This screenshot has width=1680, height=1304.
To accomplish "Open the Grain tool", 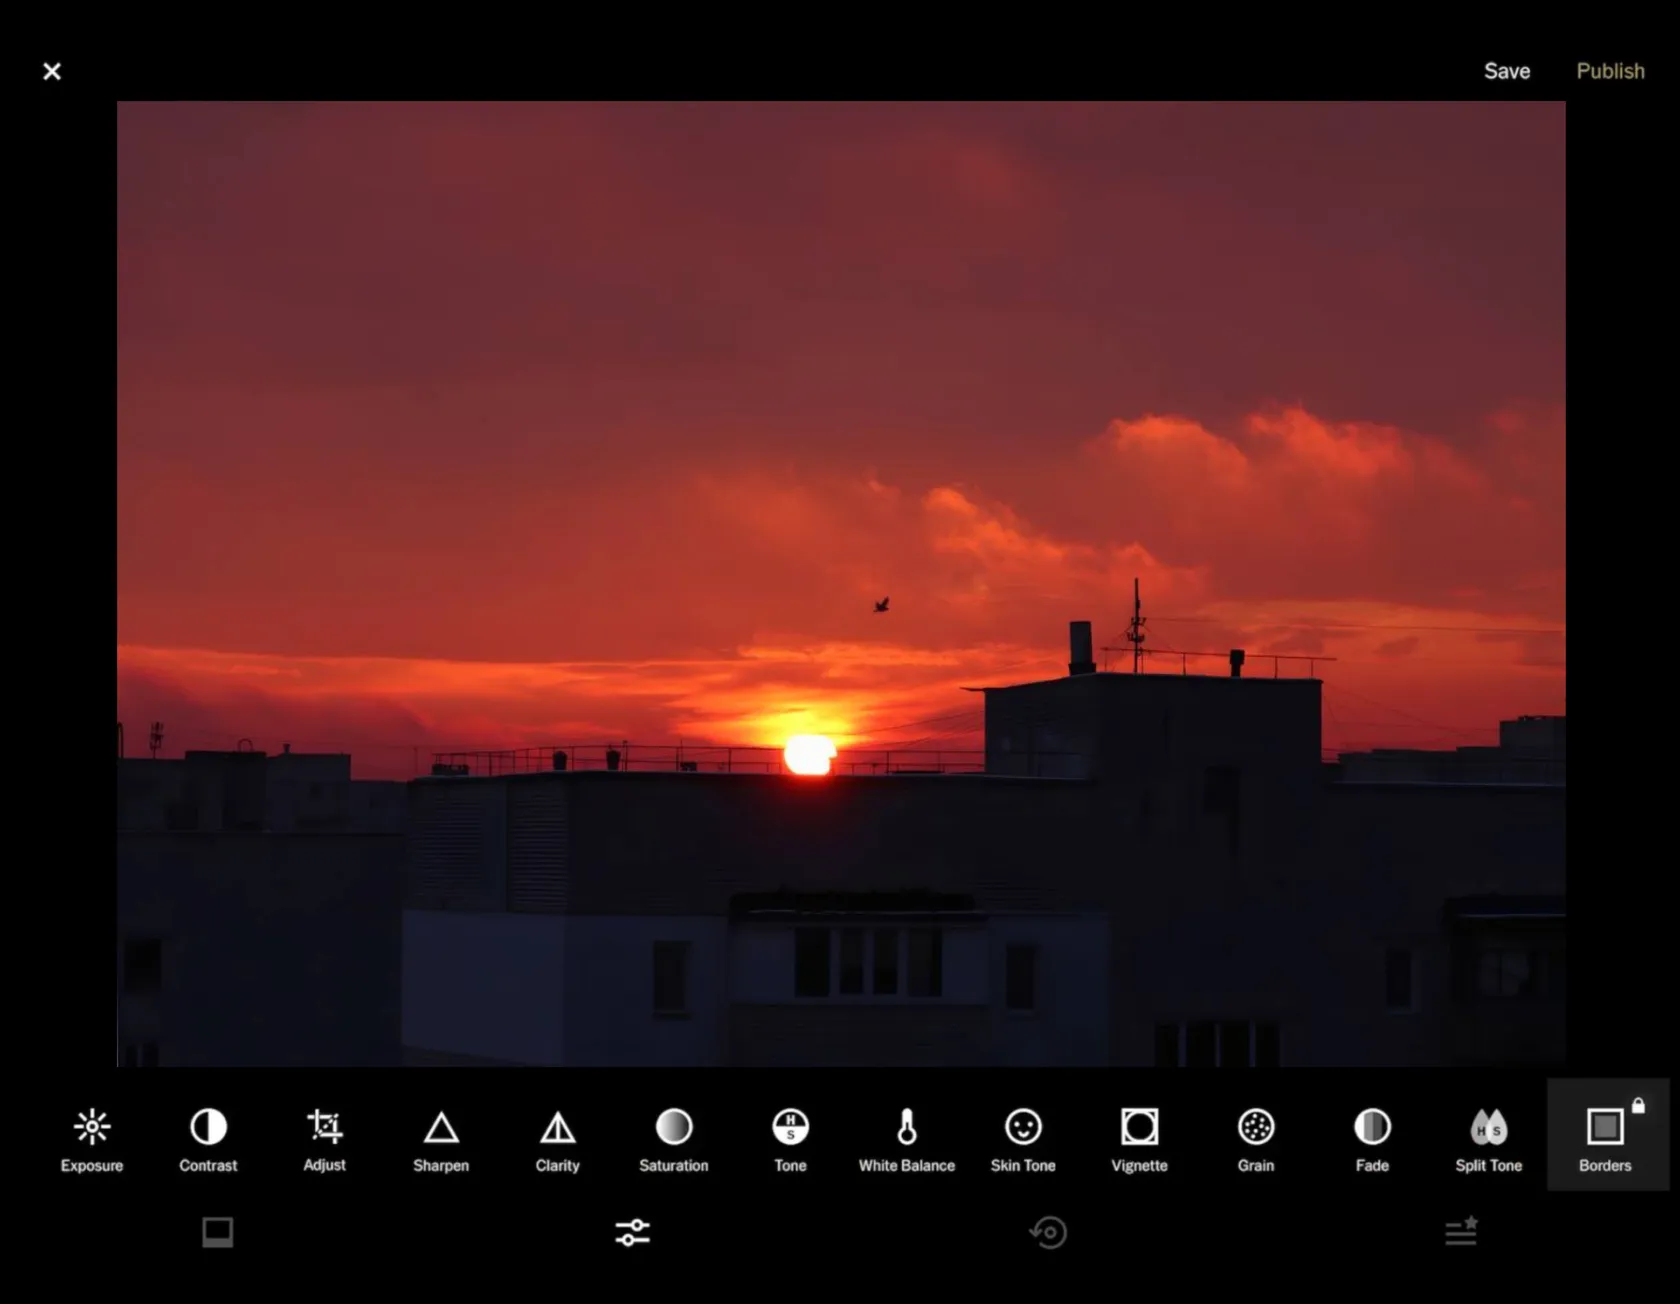I will click(1255, 1138).
